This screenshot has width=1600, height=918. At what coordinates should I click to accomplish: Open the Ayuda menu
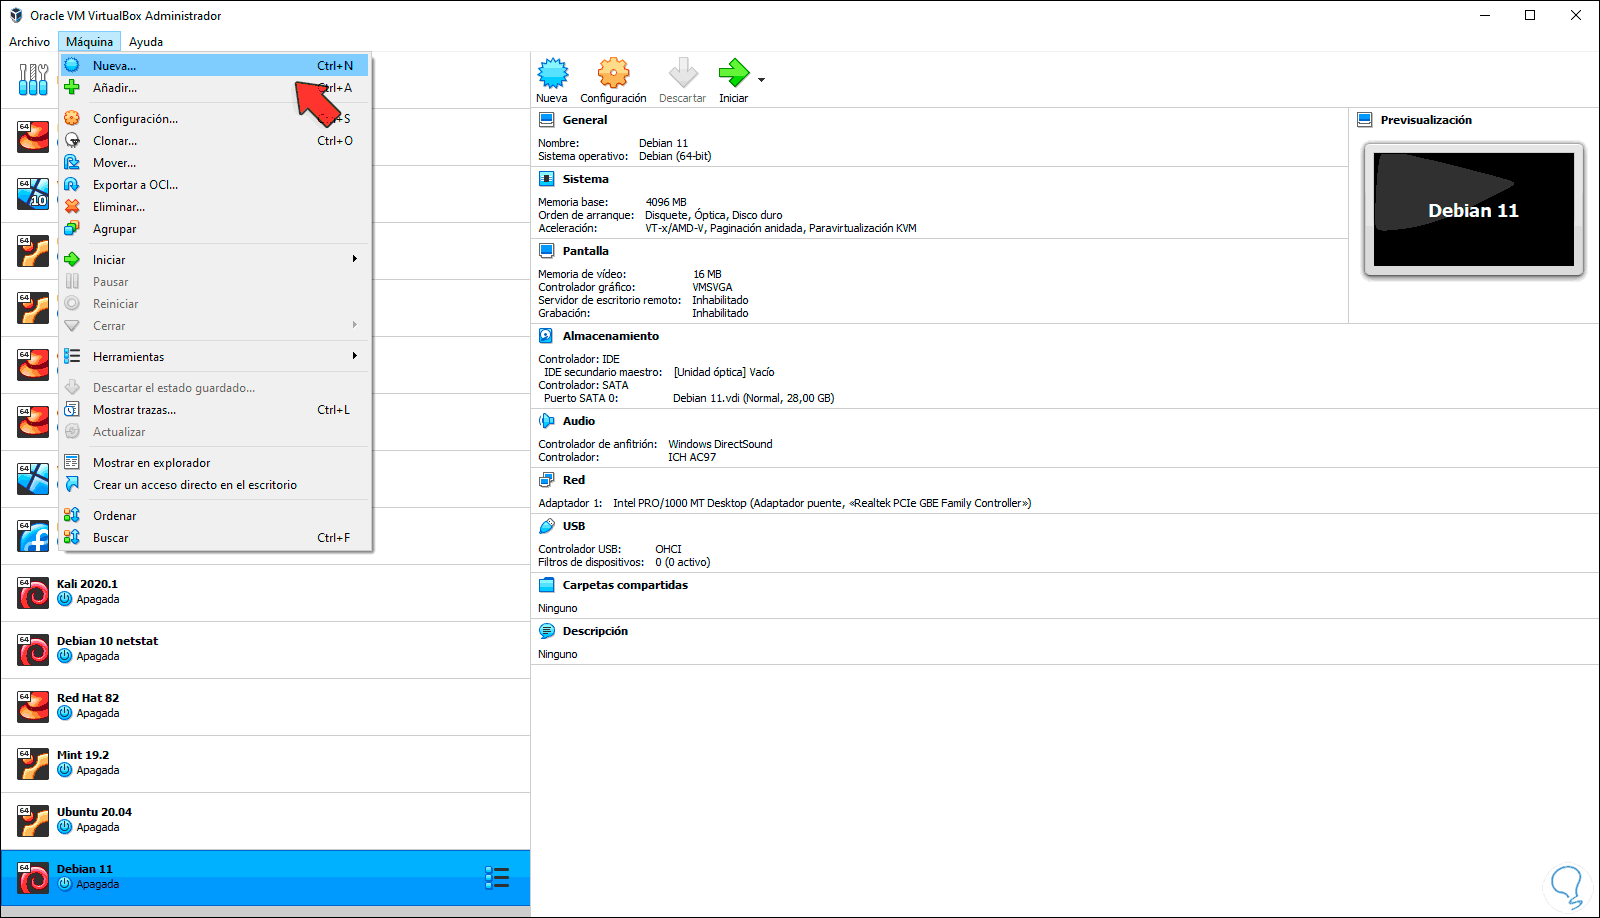pos(146,42)
